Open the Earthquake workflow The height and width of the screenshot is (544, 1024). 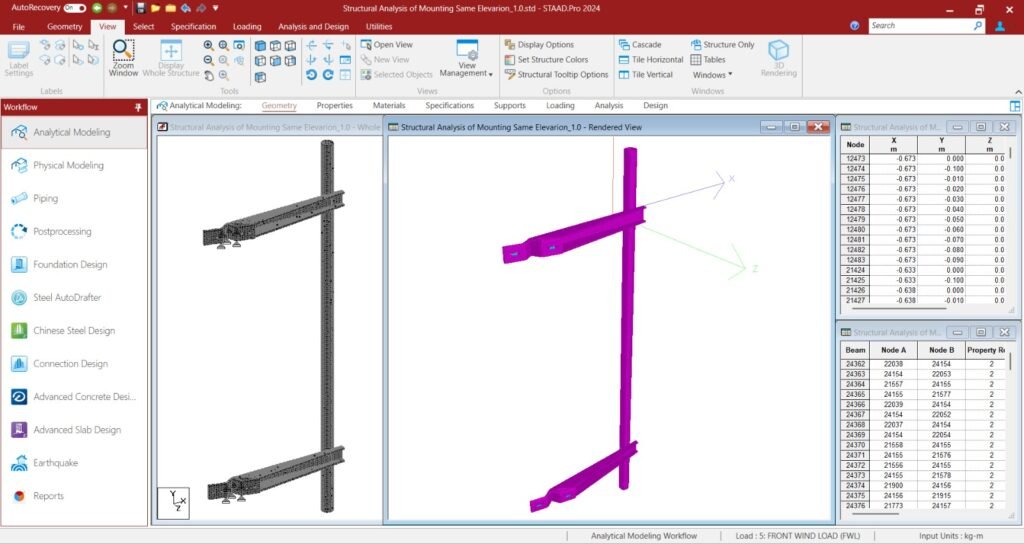pyautogui.click(x=55, y=463)
